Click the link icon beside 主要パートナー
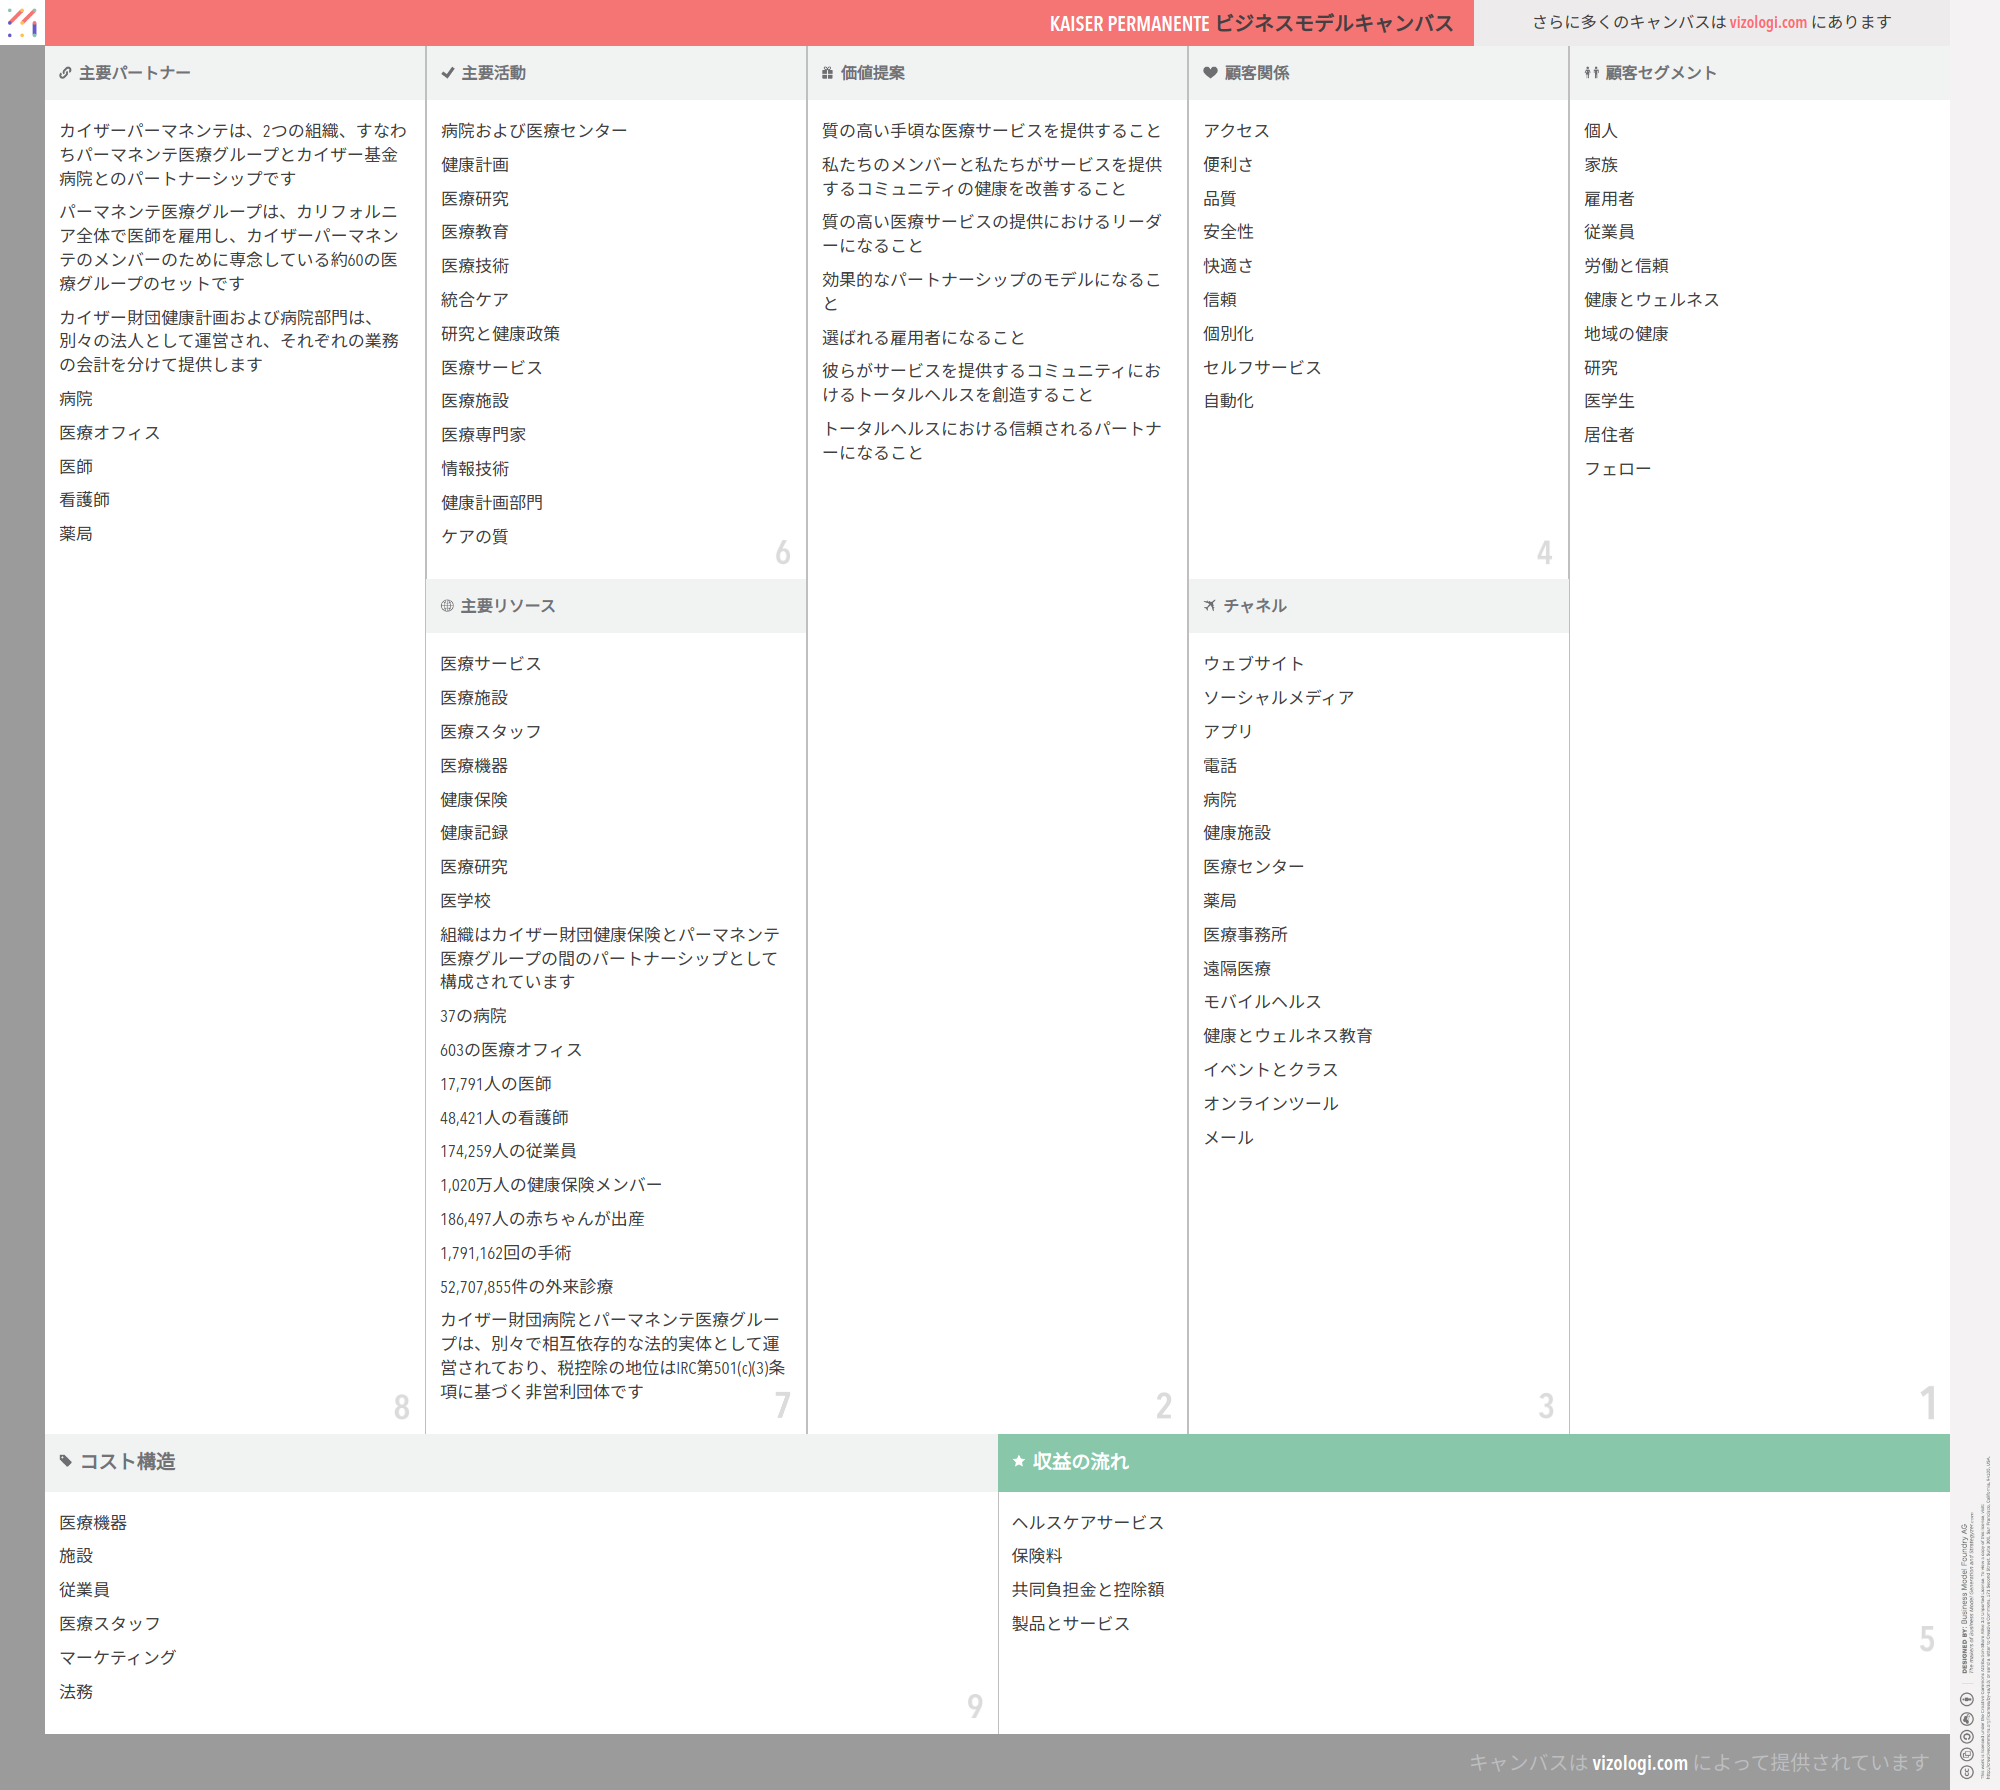 pos(65,73)
